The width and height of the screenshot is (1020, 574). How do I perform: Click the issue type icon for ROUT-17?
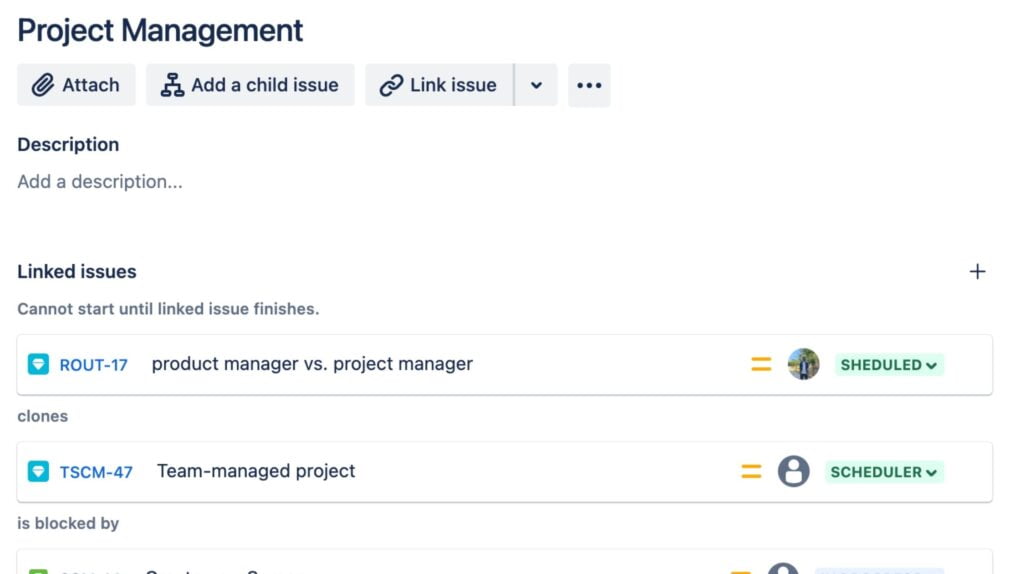pos(38,364)
